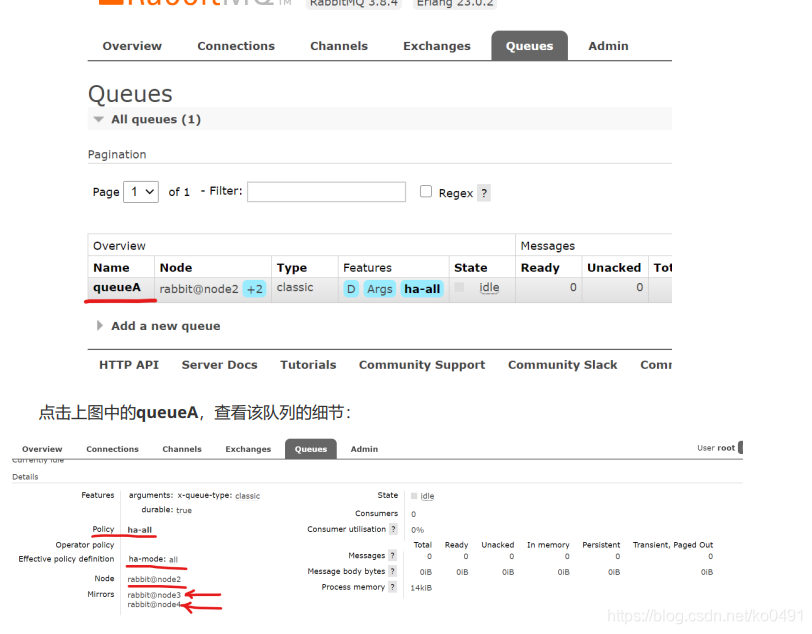Viewport: 812px width, 634px height.
Task: Click the D durable feature badge
Action: [351, 289]
